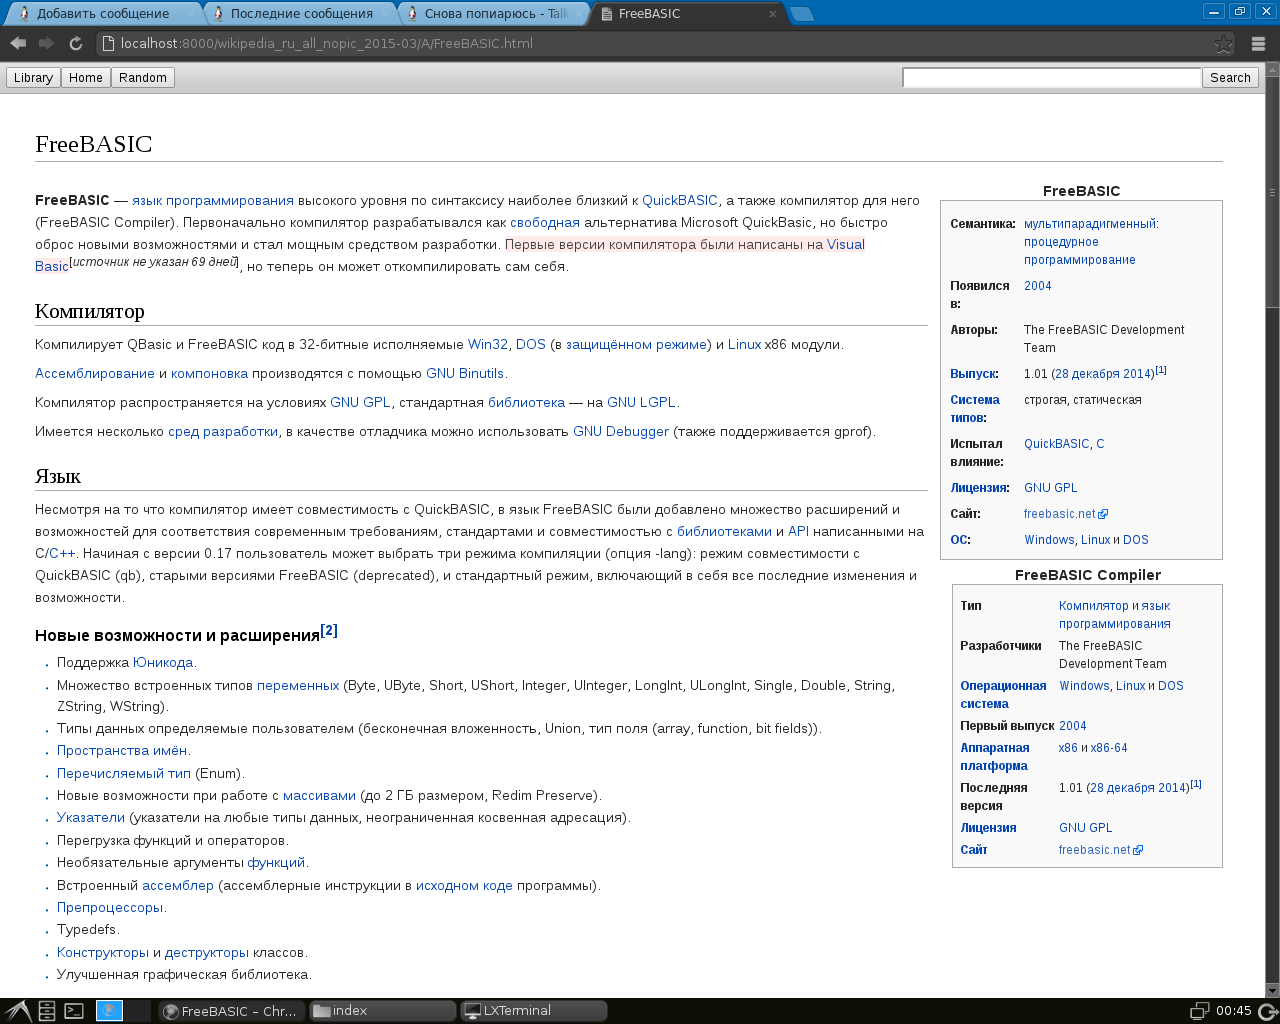
Task: Follow the 'Пространства имён' link
Action: tap(122, 751)
